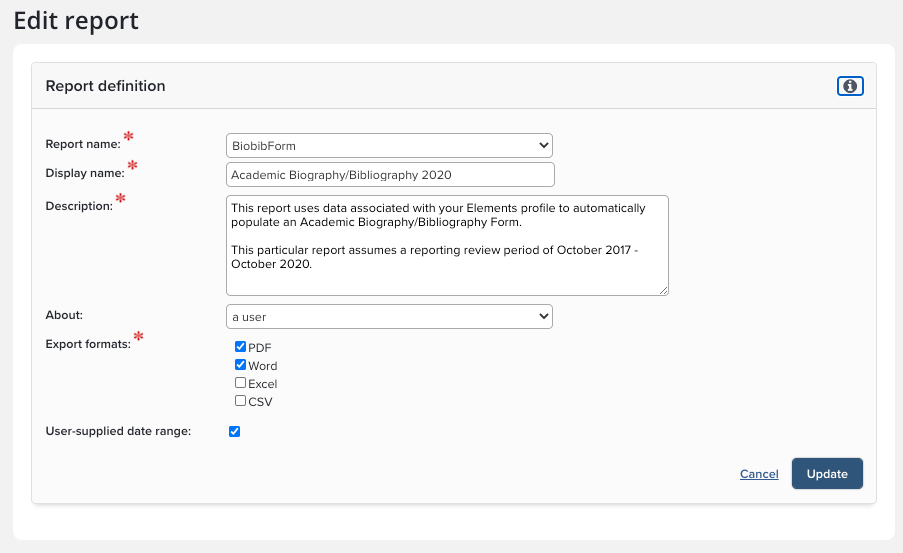Open the Report name dropdown
The image size is (903, 553).
389,146
